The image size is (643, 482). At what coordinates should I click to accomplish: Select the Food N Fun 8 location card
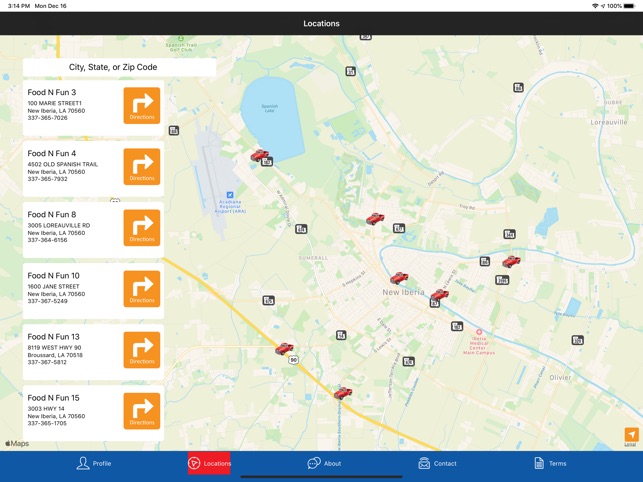[93, 230]
